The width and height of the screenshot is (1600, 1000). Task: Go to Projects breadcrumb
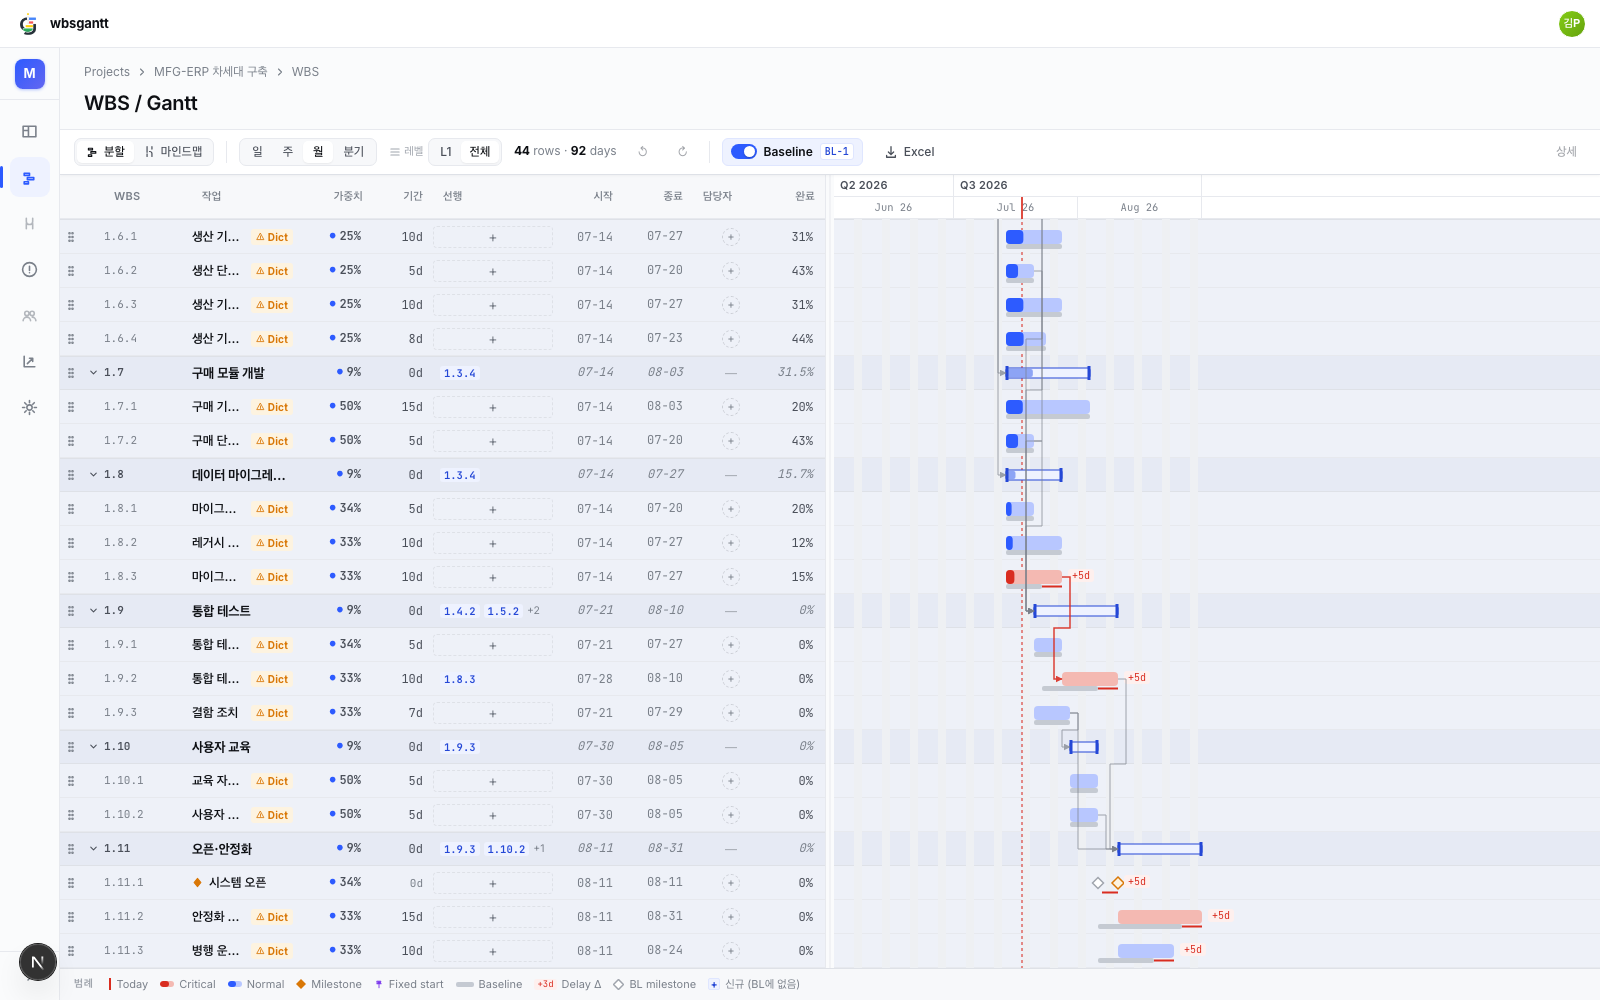[x=107, y=72]
